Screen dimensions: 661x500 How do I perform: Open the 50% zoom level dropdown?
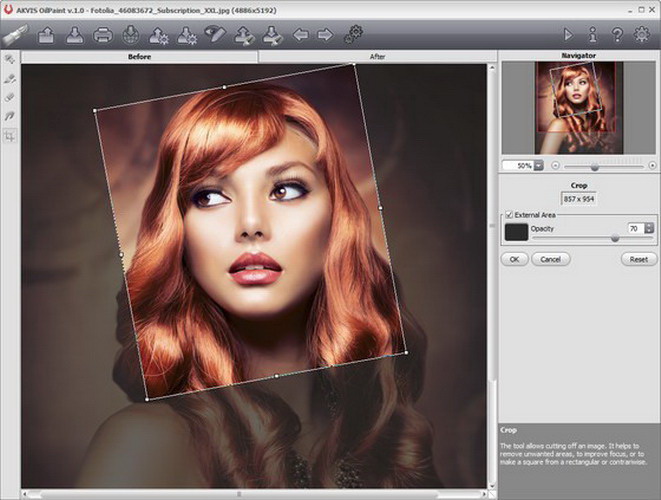pos(538,165)
